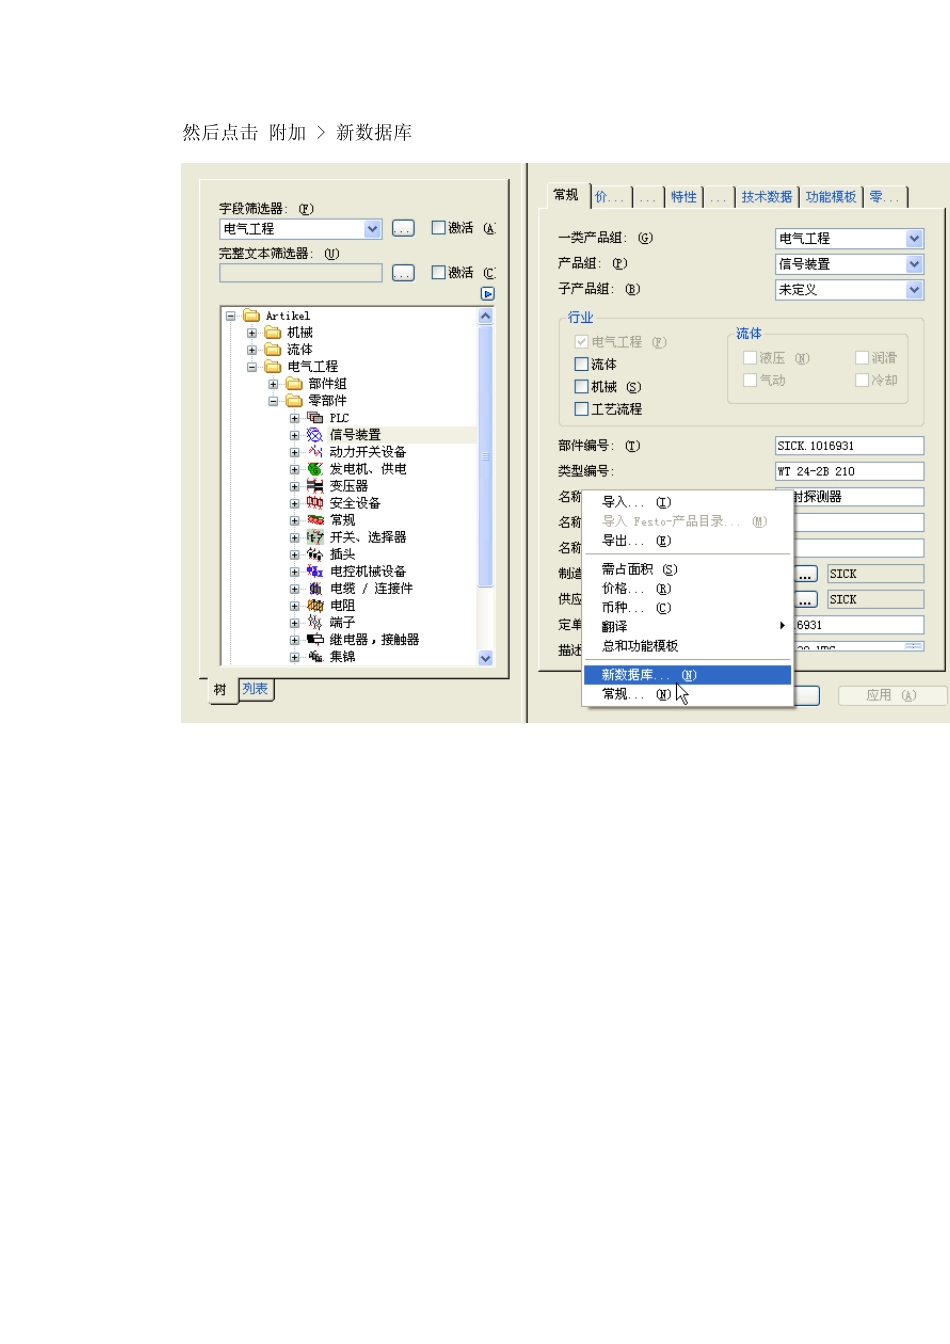Click the PLC category icon
The height and width of the screenshot is (1344, 950).
point(315,418)
